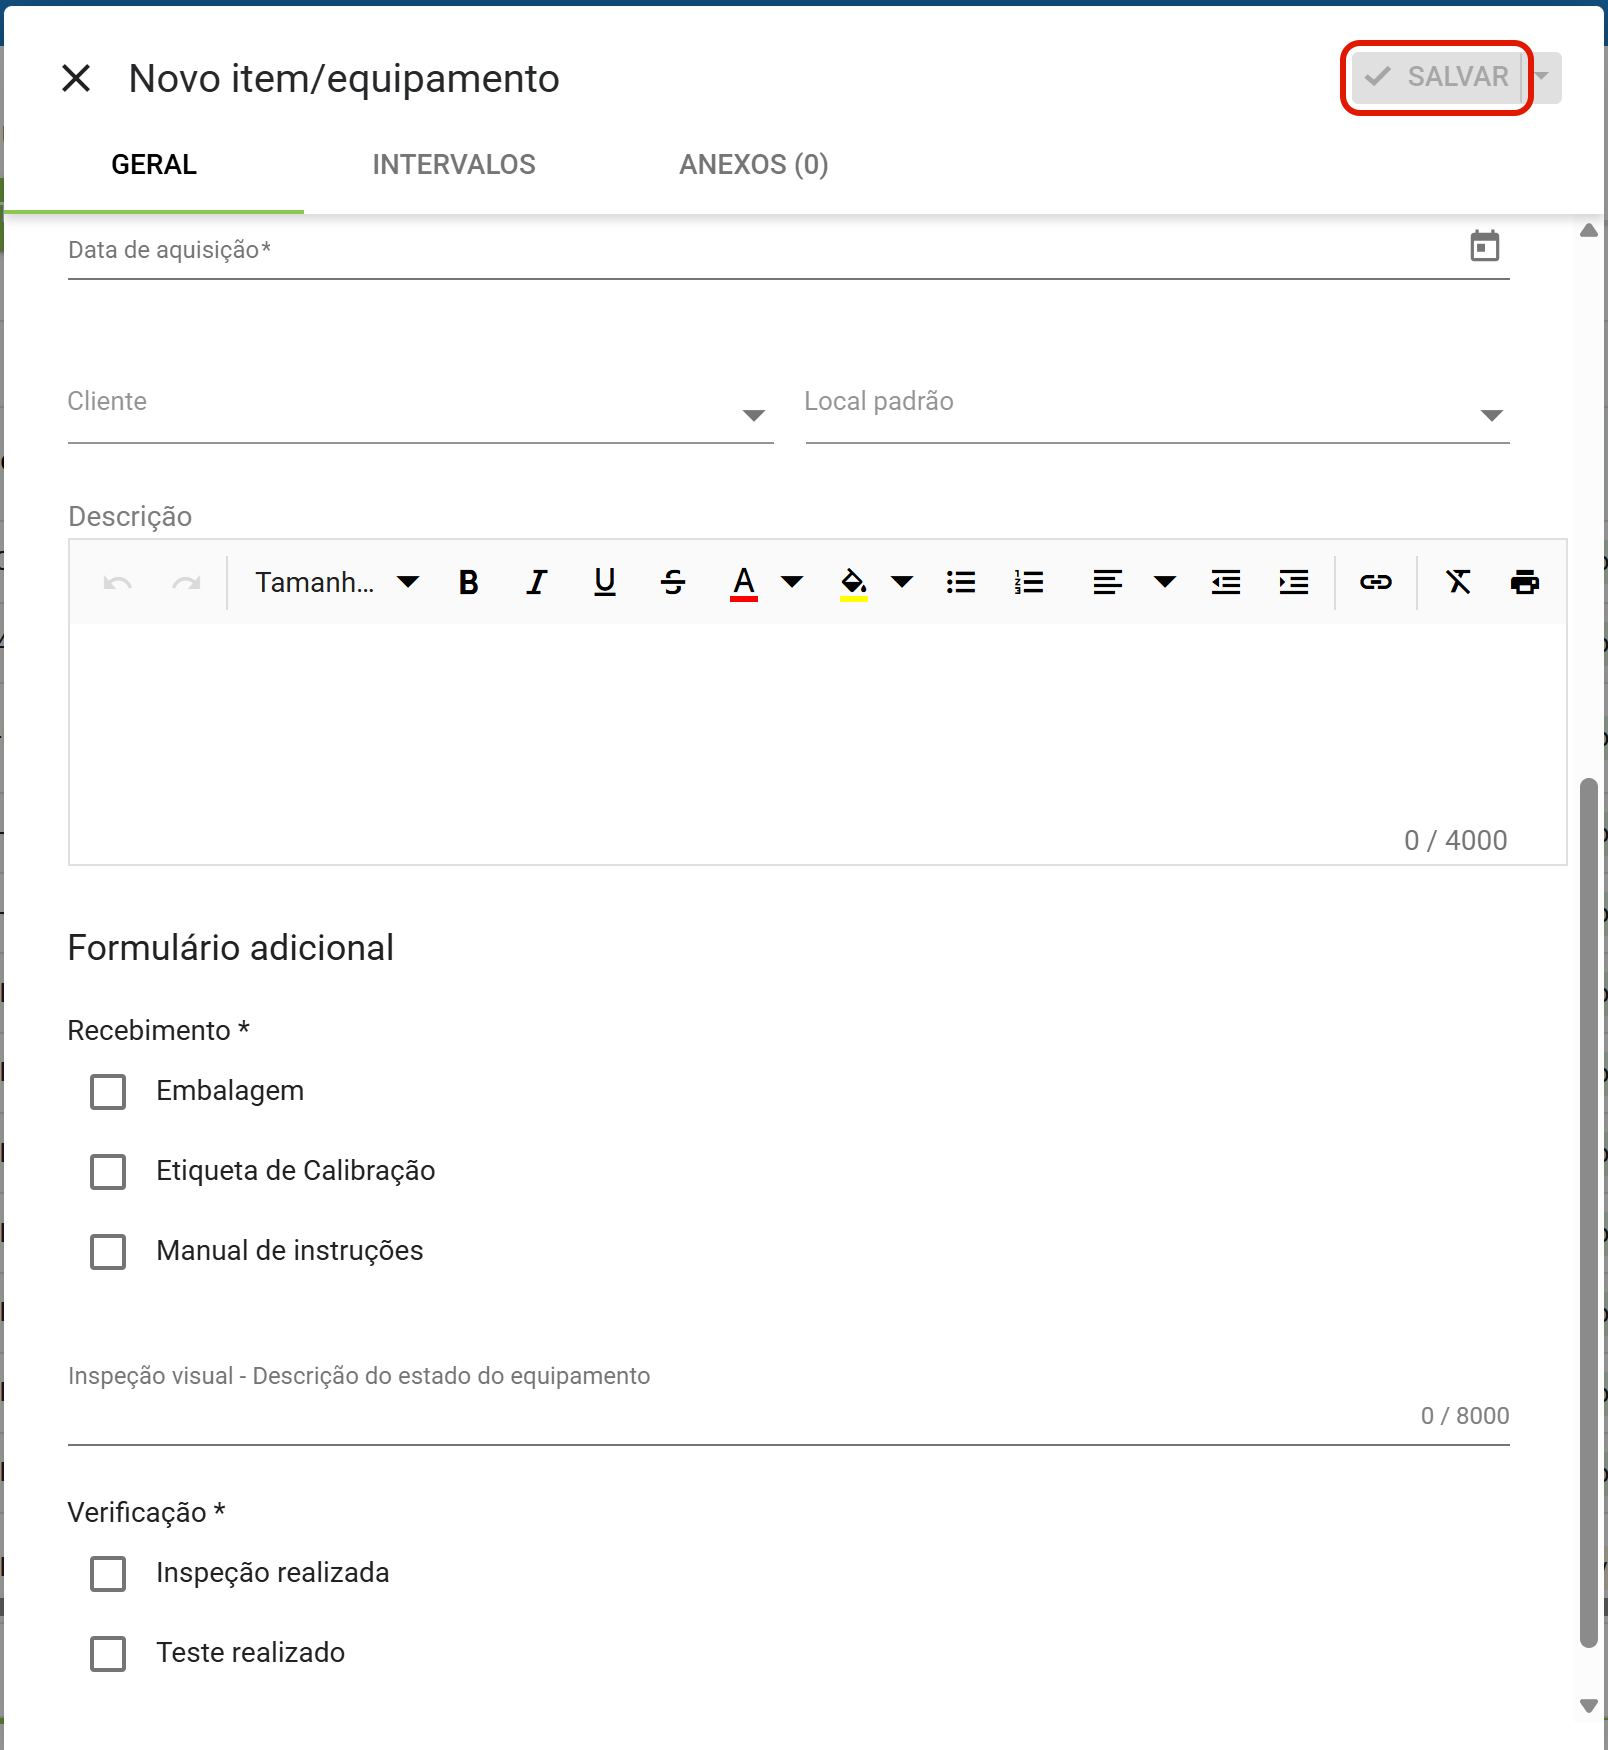The height and width of the screenshot is (1750, 1608).
Task: Insert a bulleted list
Action: coord(961,582)
